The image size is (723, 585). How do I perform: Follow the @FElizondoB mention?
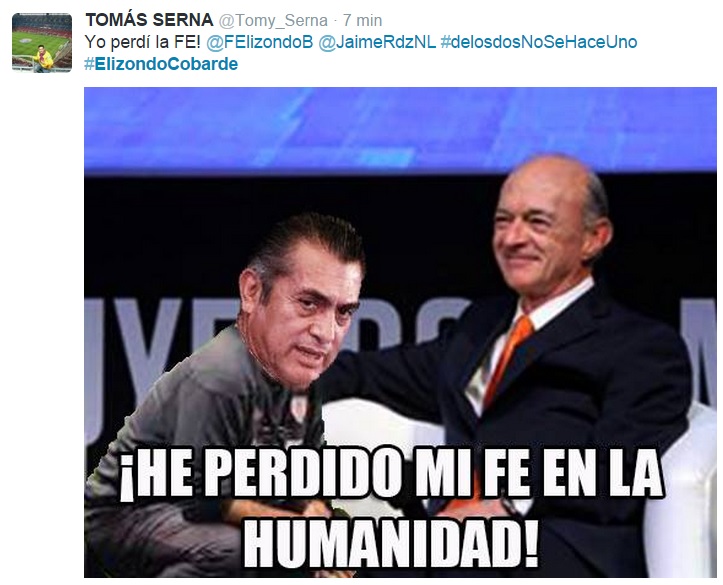[x=260, y=42]
